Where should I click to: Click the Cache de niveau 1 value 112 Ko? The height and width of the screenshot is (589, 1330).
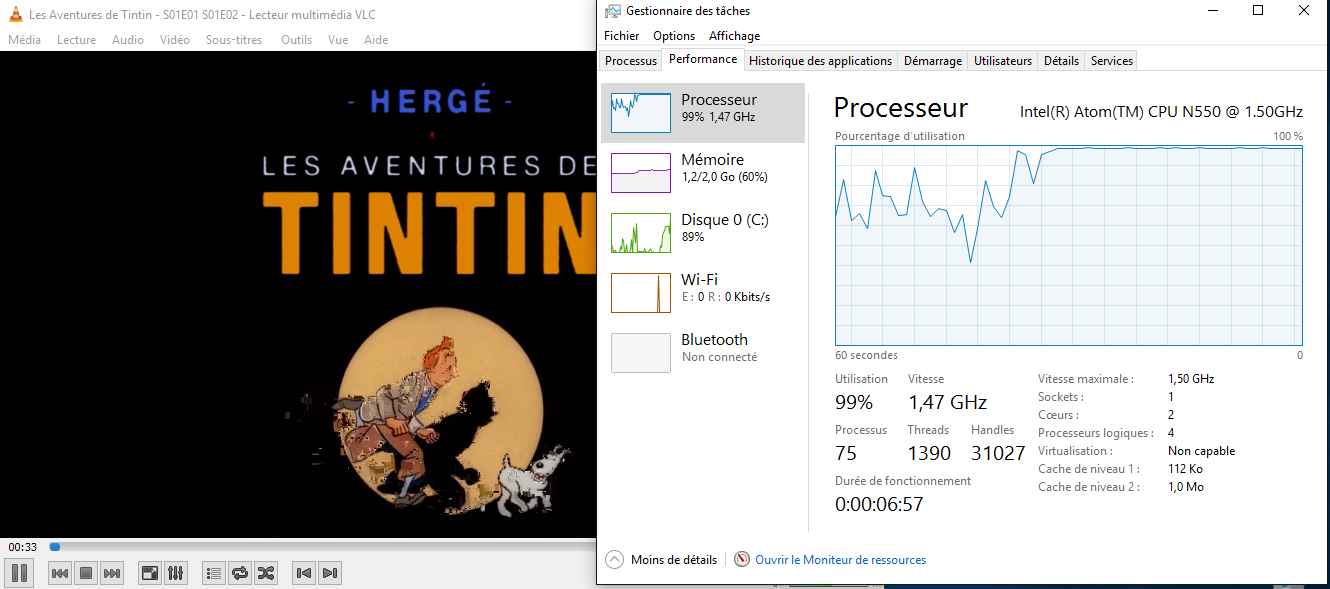1185,469
